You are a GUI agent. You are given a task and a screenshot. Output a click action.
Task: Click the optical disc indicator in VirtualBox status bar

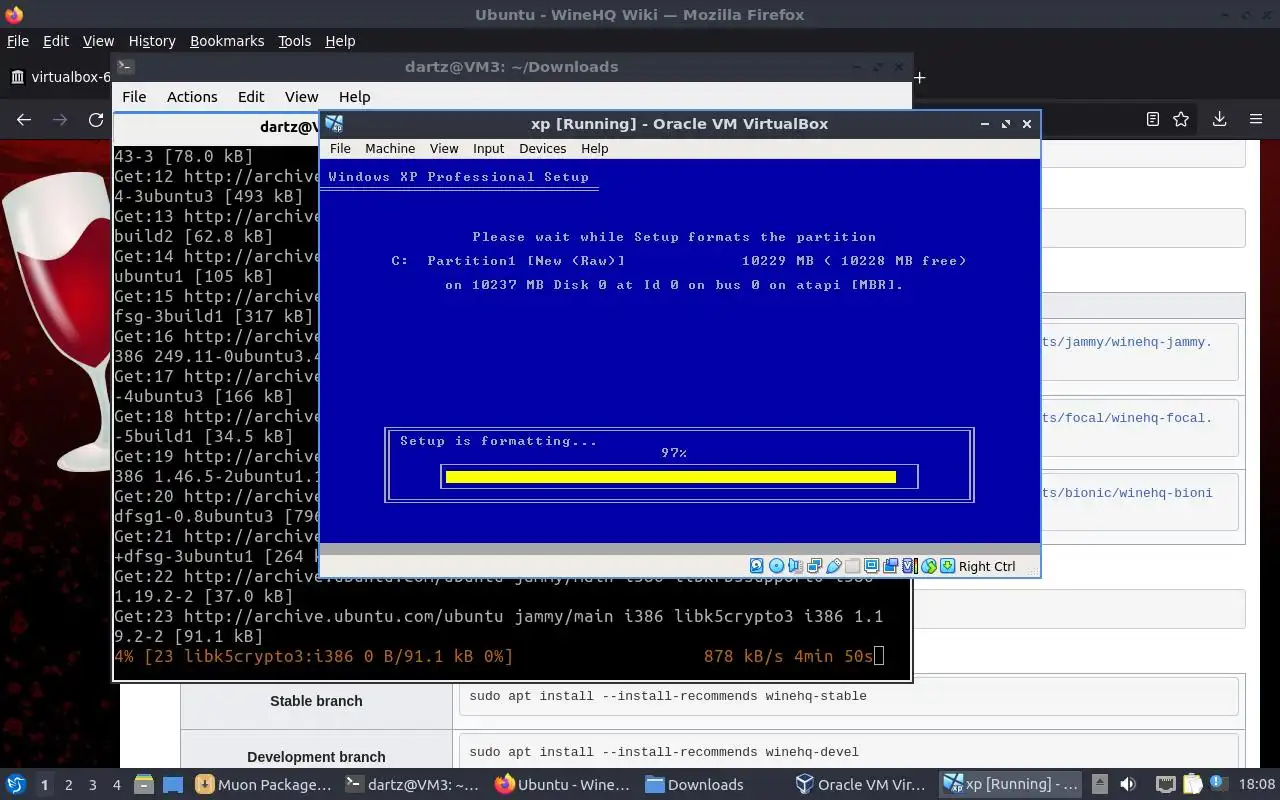point(777,566)
